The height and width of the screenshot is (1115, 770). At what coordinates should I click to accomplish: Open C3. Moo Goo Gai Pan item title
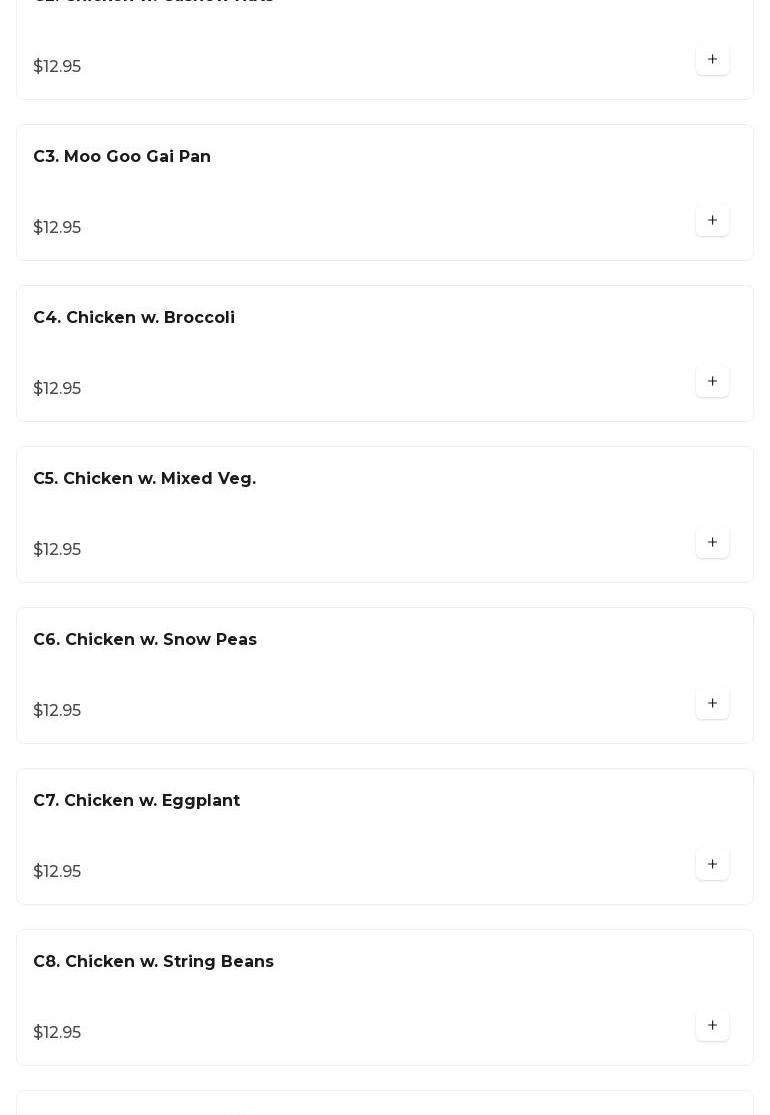tap(122, 157)
